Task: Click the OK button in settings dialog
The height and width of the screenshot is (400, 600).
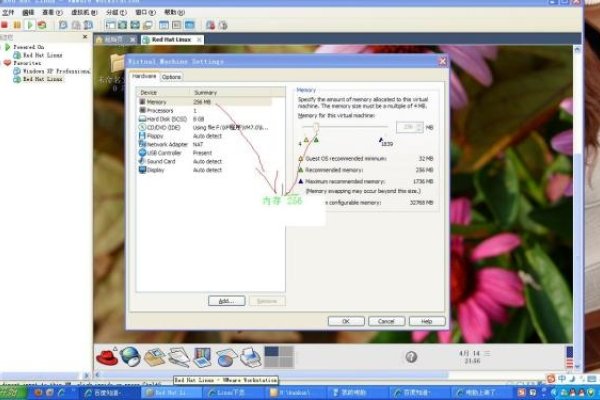Action: pos(346,321)
